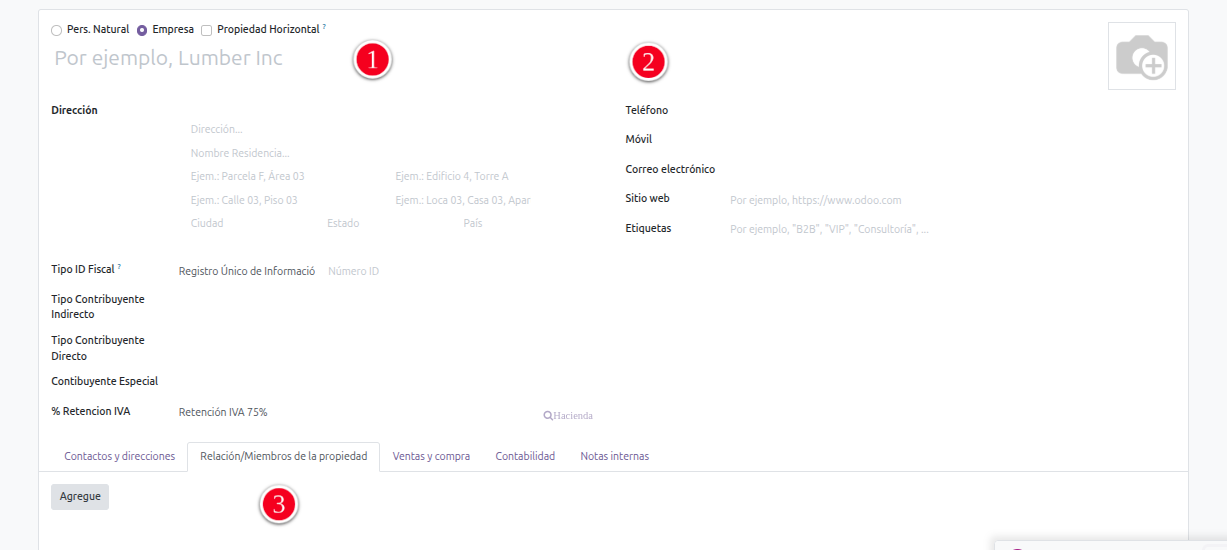Switch to Contactos y direcciones tab
This screenshot has width=1227, height=550.
[x=120, y=456]
